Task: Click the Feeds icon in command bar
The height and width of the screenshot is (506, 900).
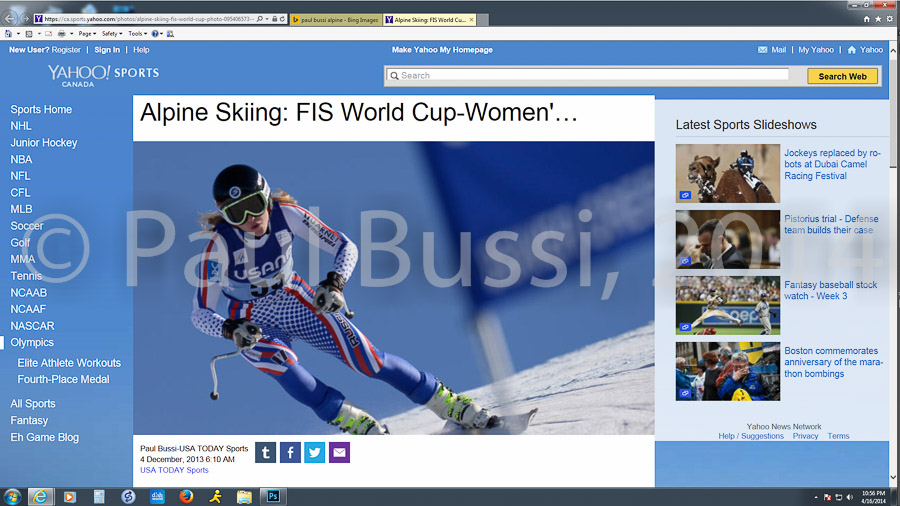Action: pyautogui.click(x=29, y=34)
